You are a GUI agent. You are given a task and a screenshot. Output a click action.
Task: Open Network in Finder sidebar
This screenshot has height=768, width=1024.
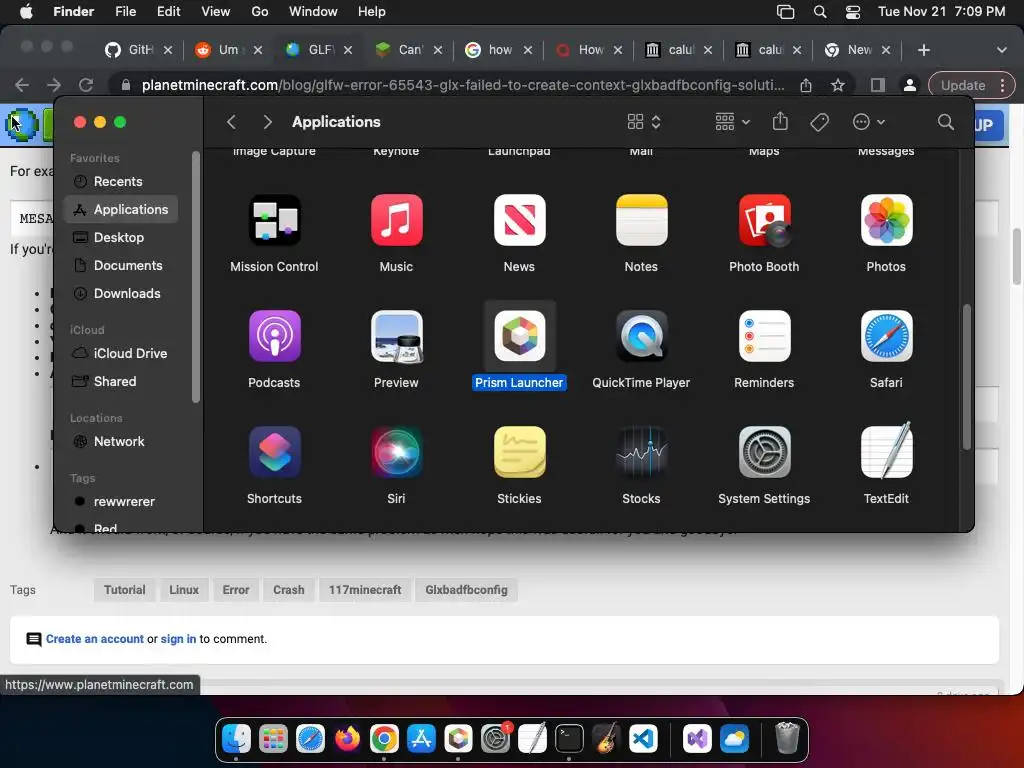click(121, 441)
